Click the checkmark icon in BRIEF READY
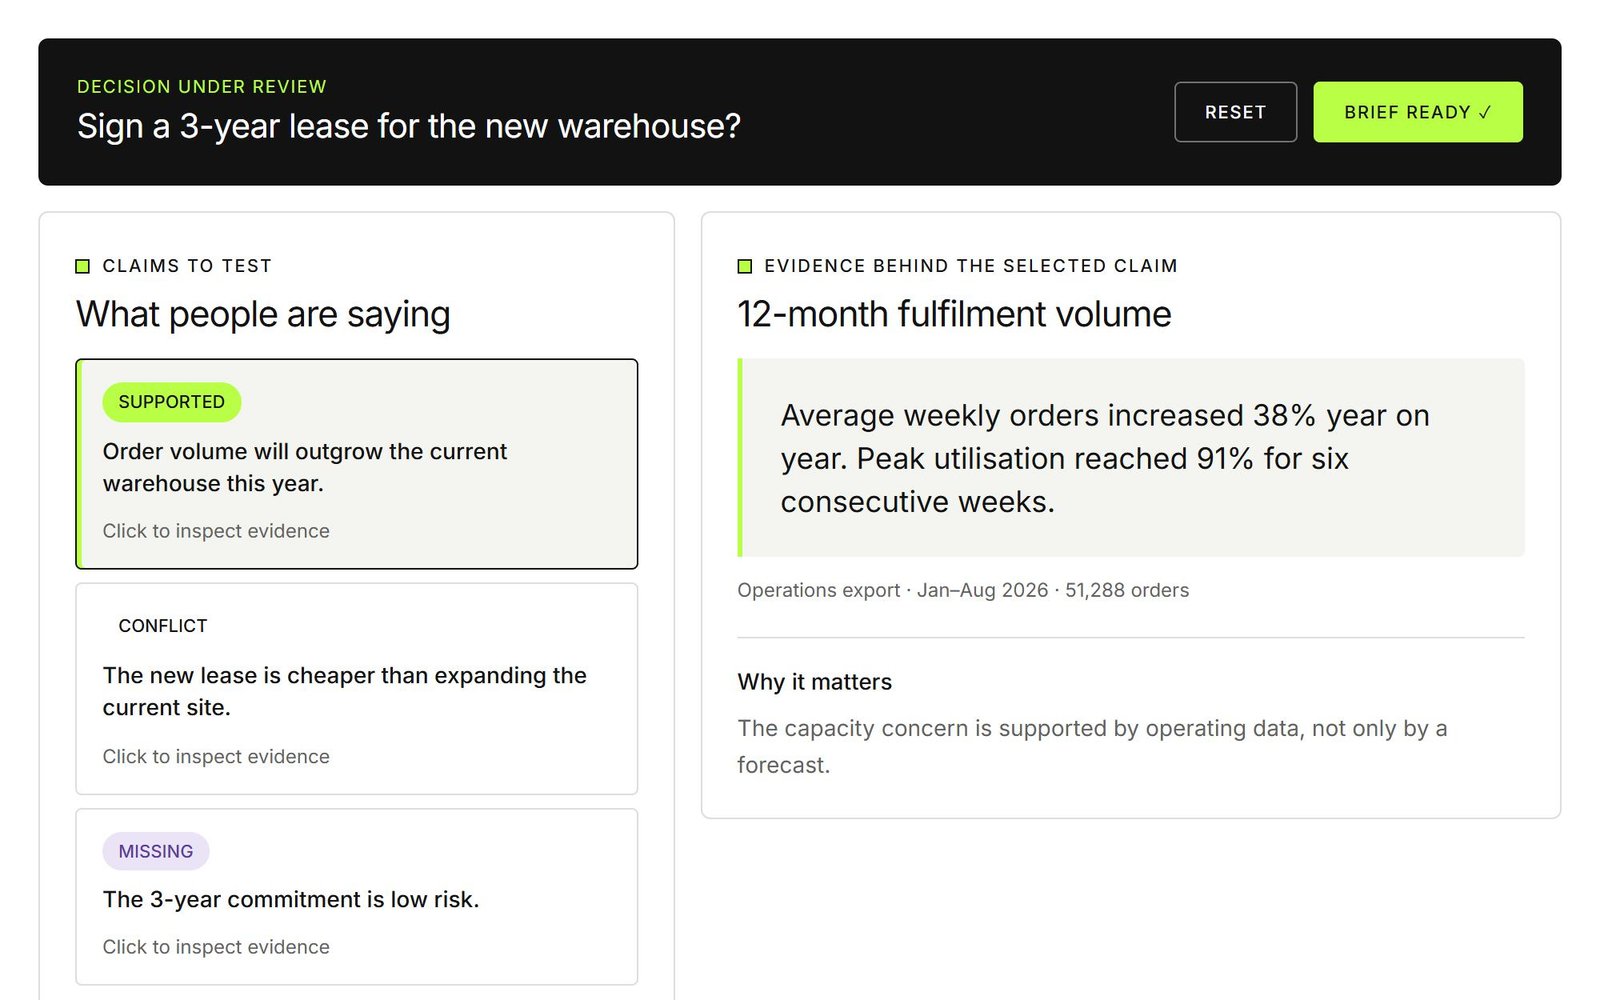The height and width of the screenshot is (1000, 1600). 1485,113
